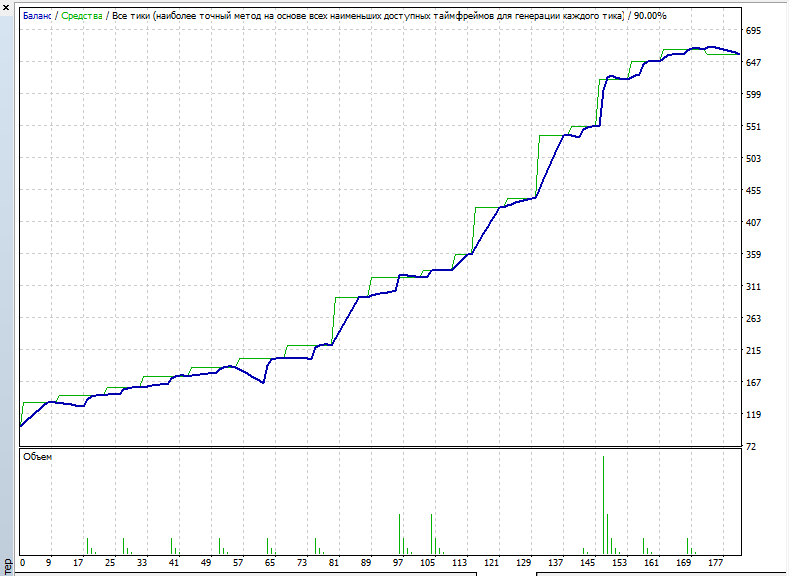Viewport: 789px width, 576px height.
Task: Close the tester panel with the X button
Action: click(x=6, y=8)
